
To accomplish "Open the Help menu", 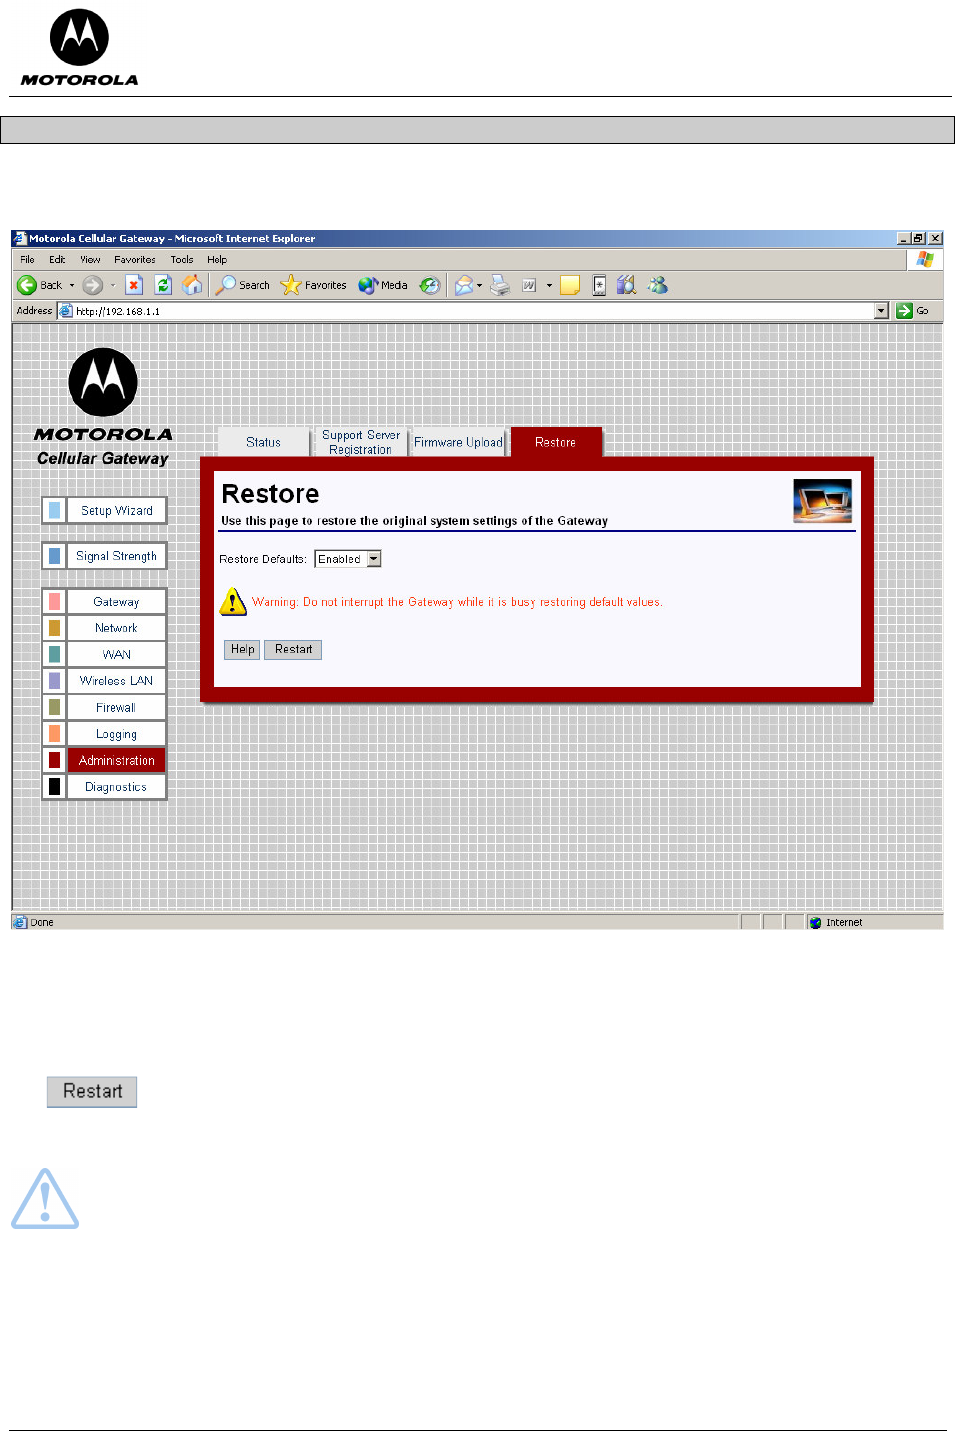I will point(217,259).
